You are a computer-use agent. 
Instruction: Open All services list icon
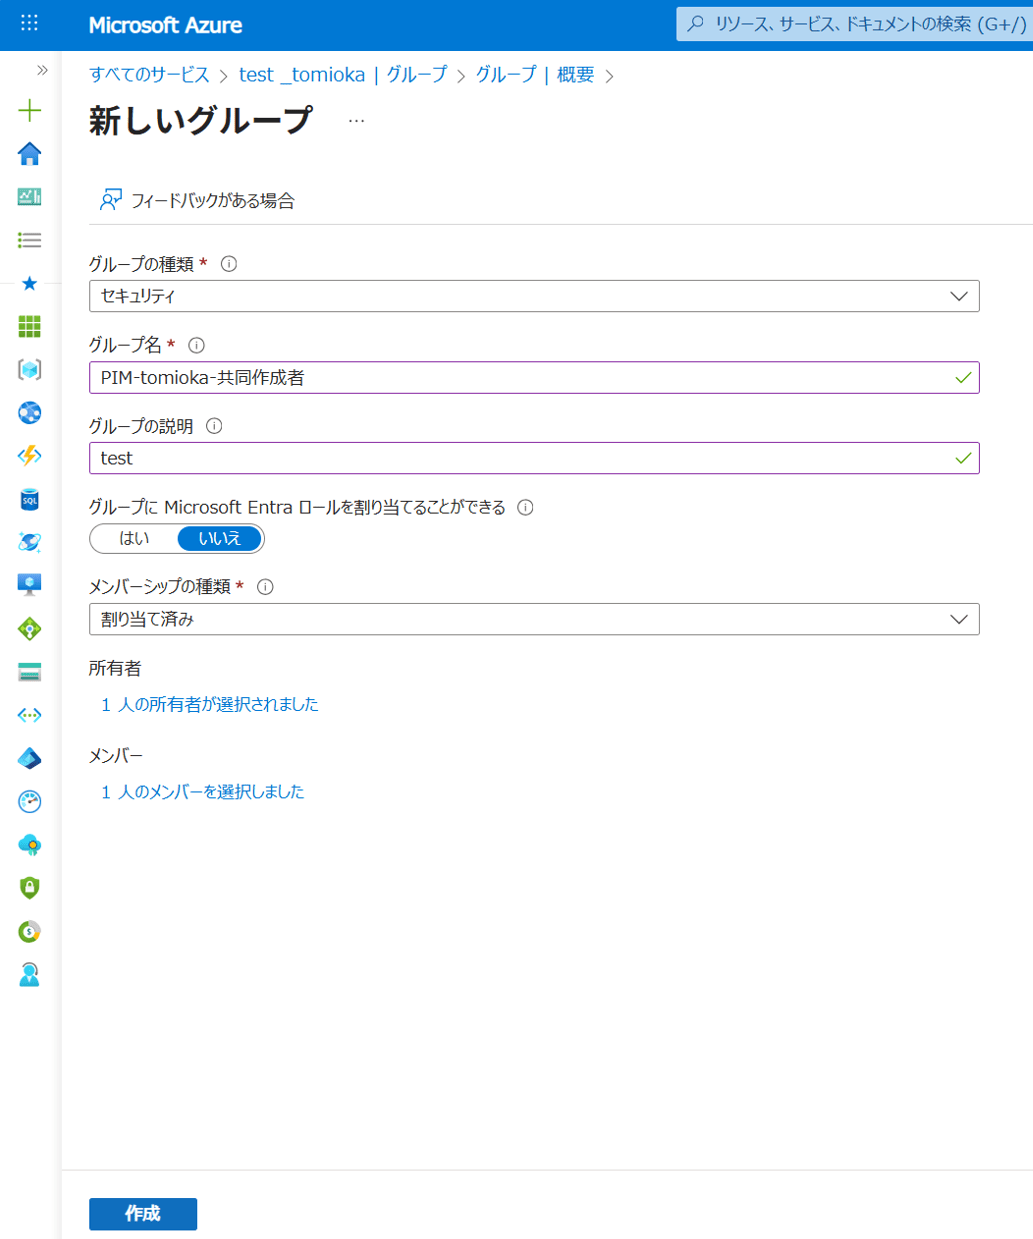tap(30, 240)
